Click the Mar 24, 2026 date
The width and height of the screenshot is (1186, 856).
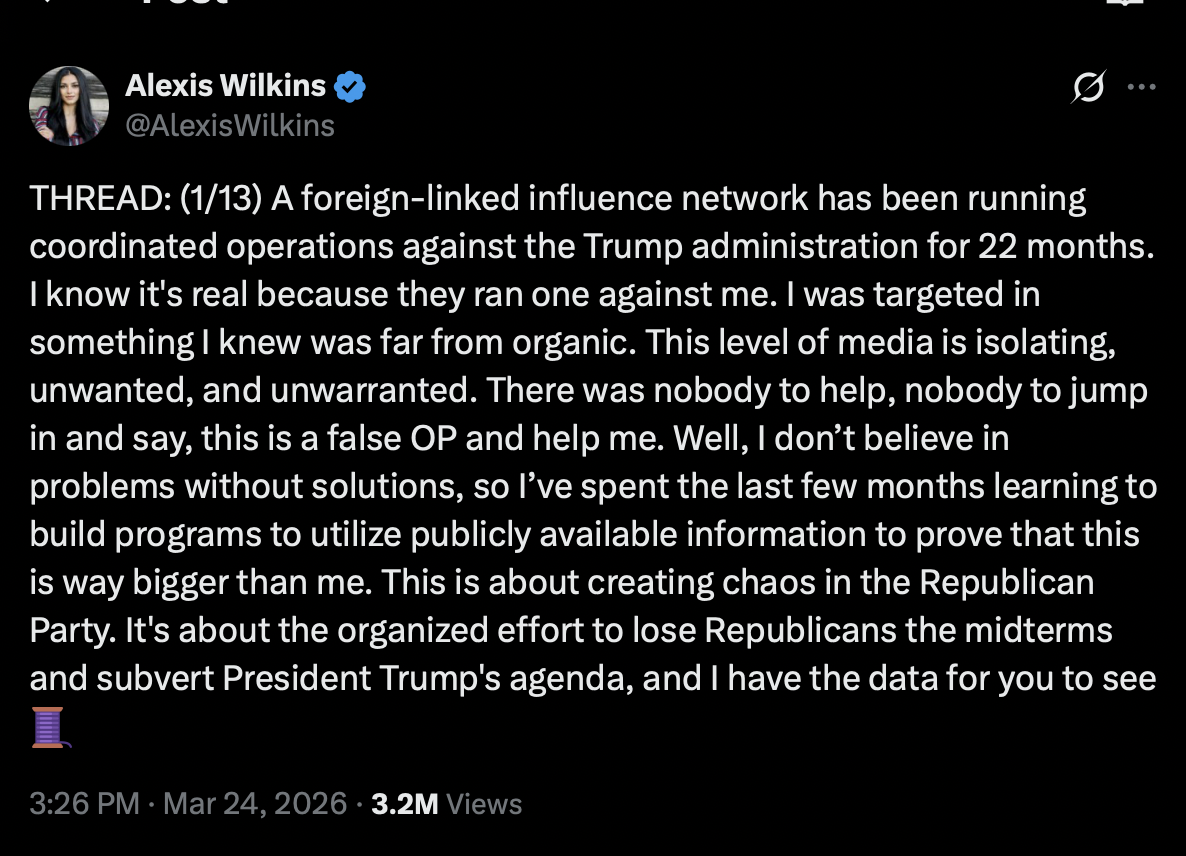[255, 804]
